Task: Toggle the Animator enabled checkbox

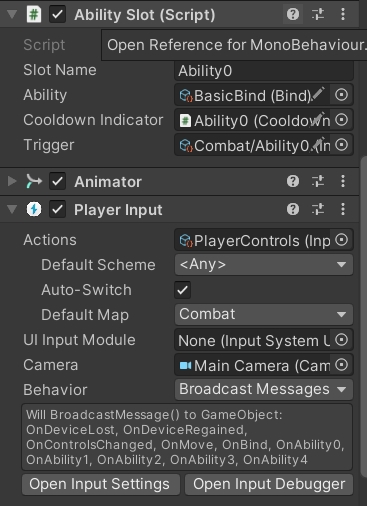Action: (x=57, y=181)
